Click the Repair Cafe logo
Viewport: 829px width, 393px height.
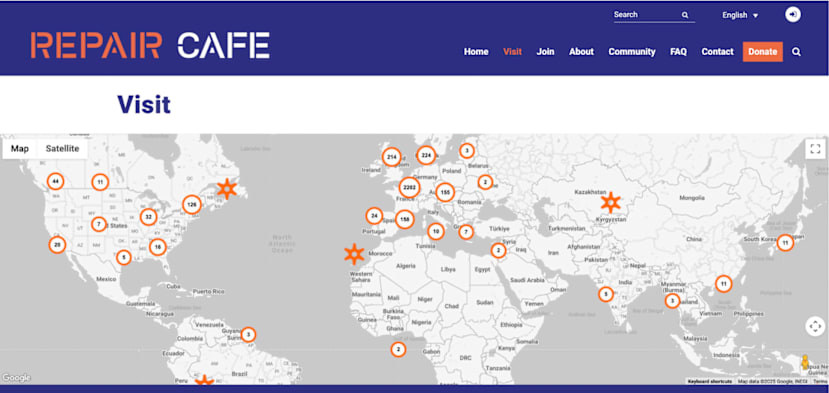(x=150, y=45)
